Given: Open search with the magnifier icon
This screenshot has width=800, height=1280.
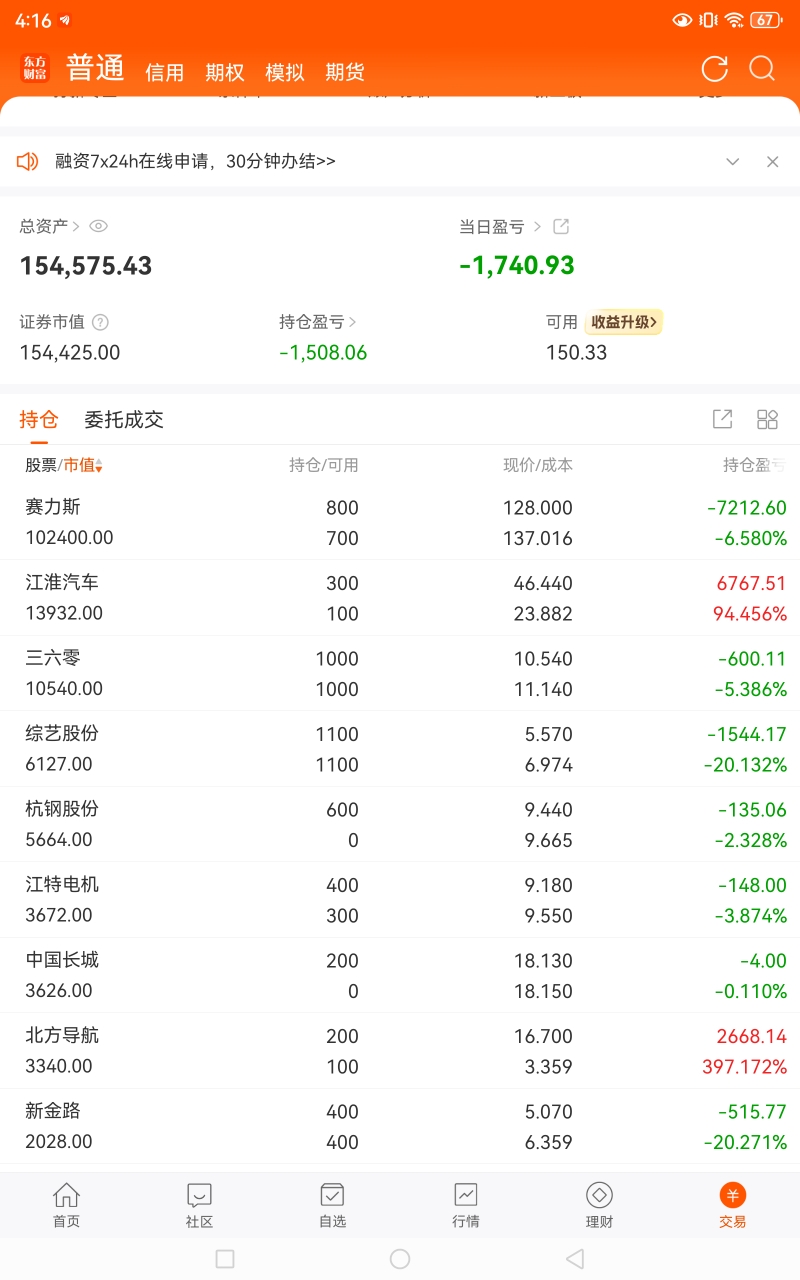Looking at the screenshot, I should point(762,68).
